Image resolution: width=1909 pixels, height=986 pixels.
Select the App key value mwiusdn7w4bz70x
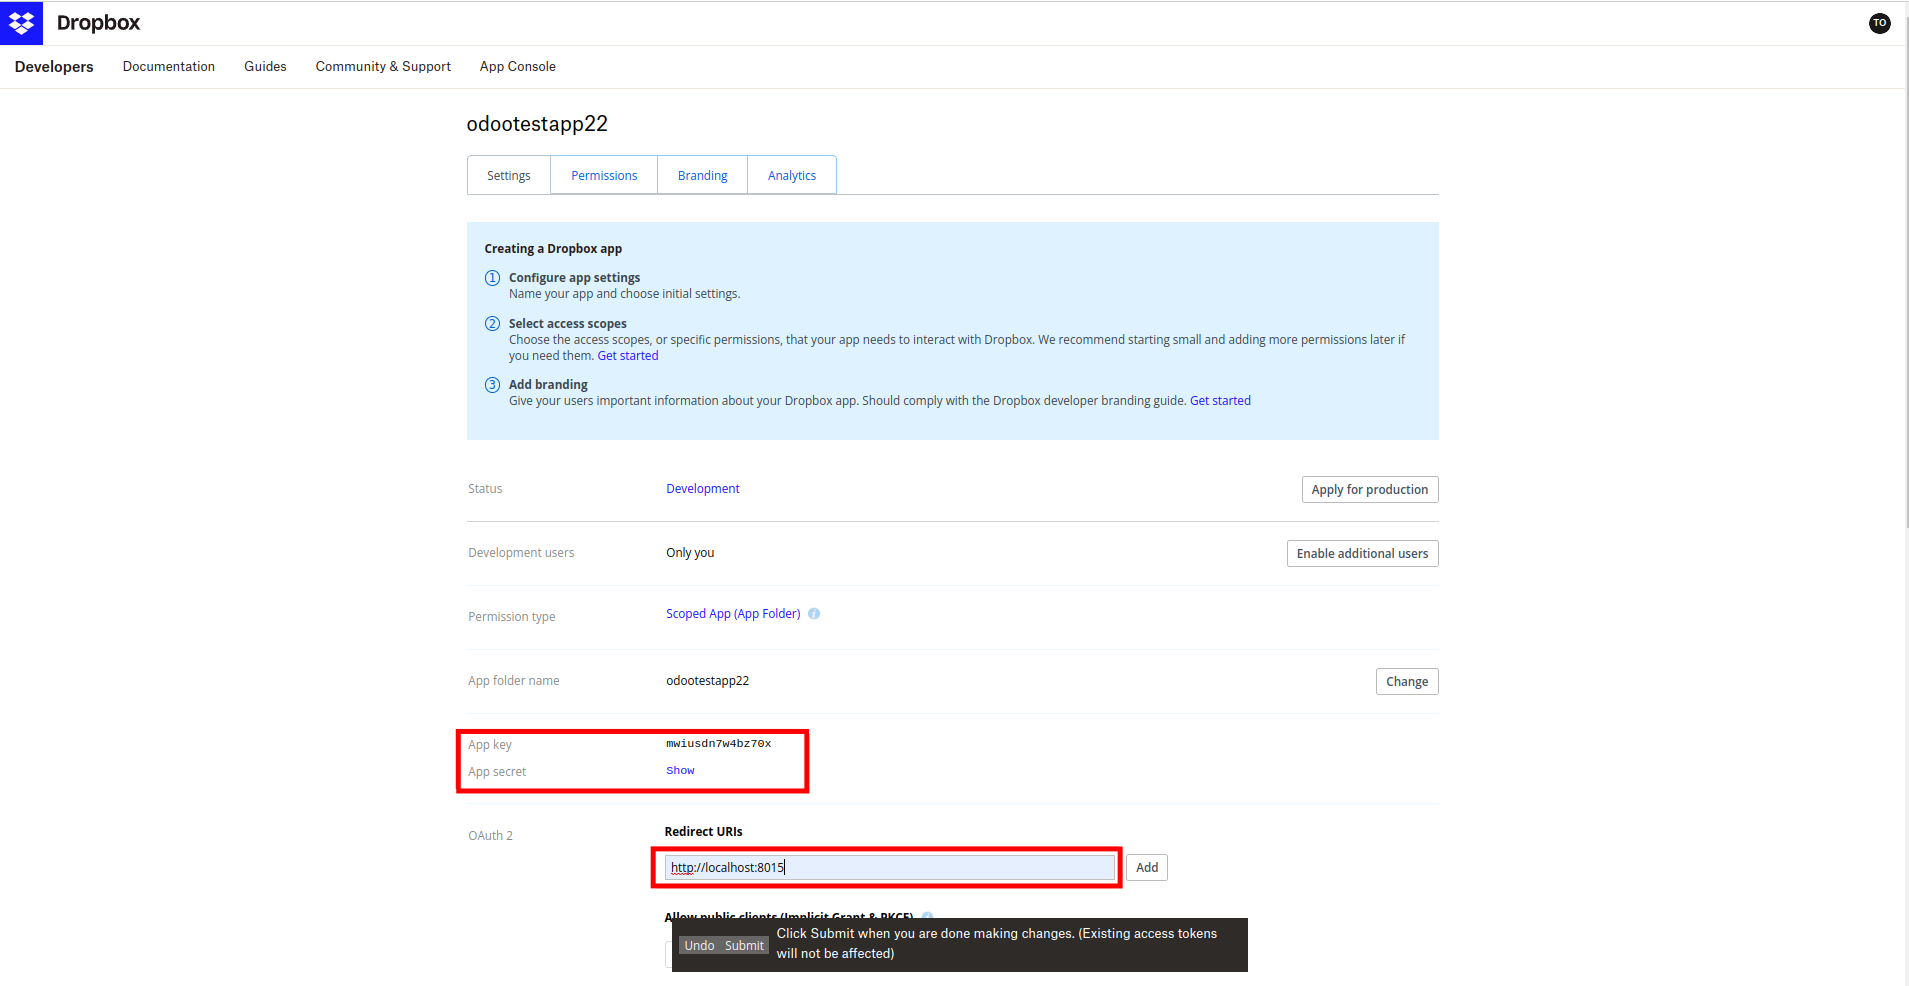coord(719,744)
